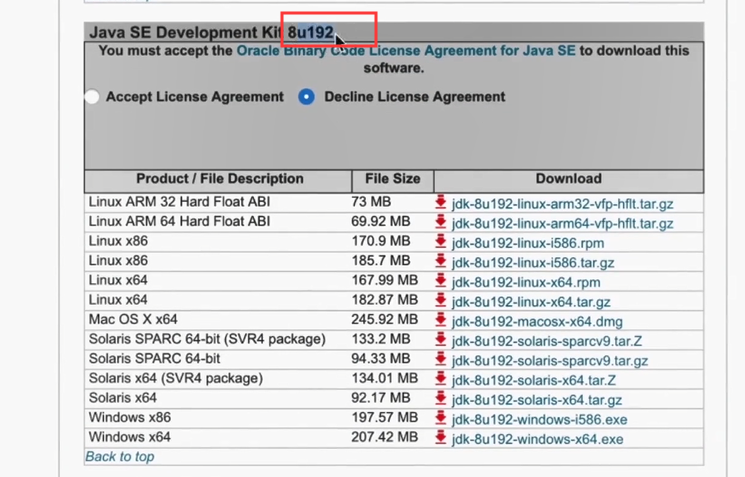Click the File Size column header
This screenshot has width=745, height=477.
click(392, 179)
